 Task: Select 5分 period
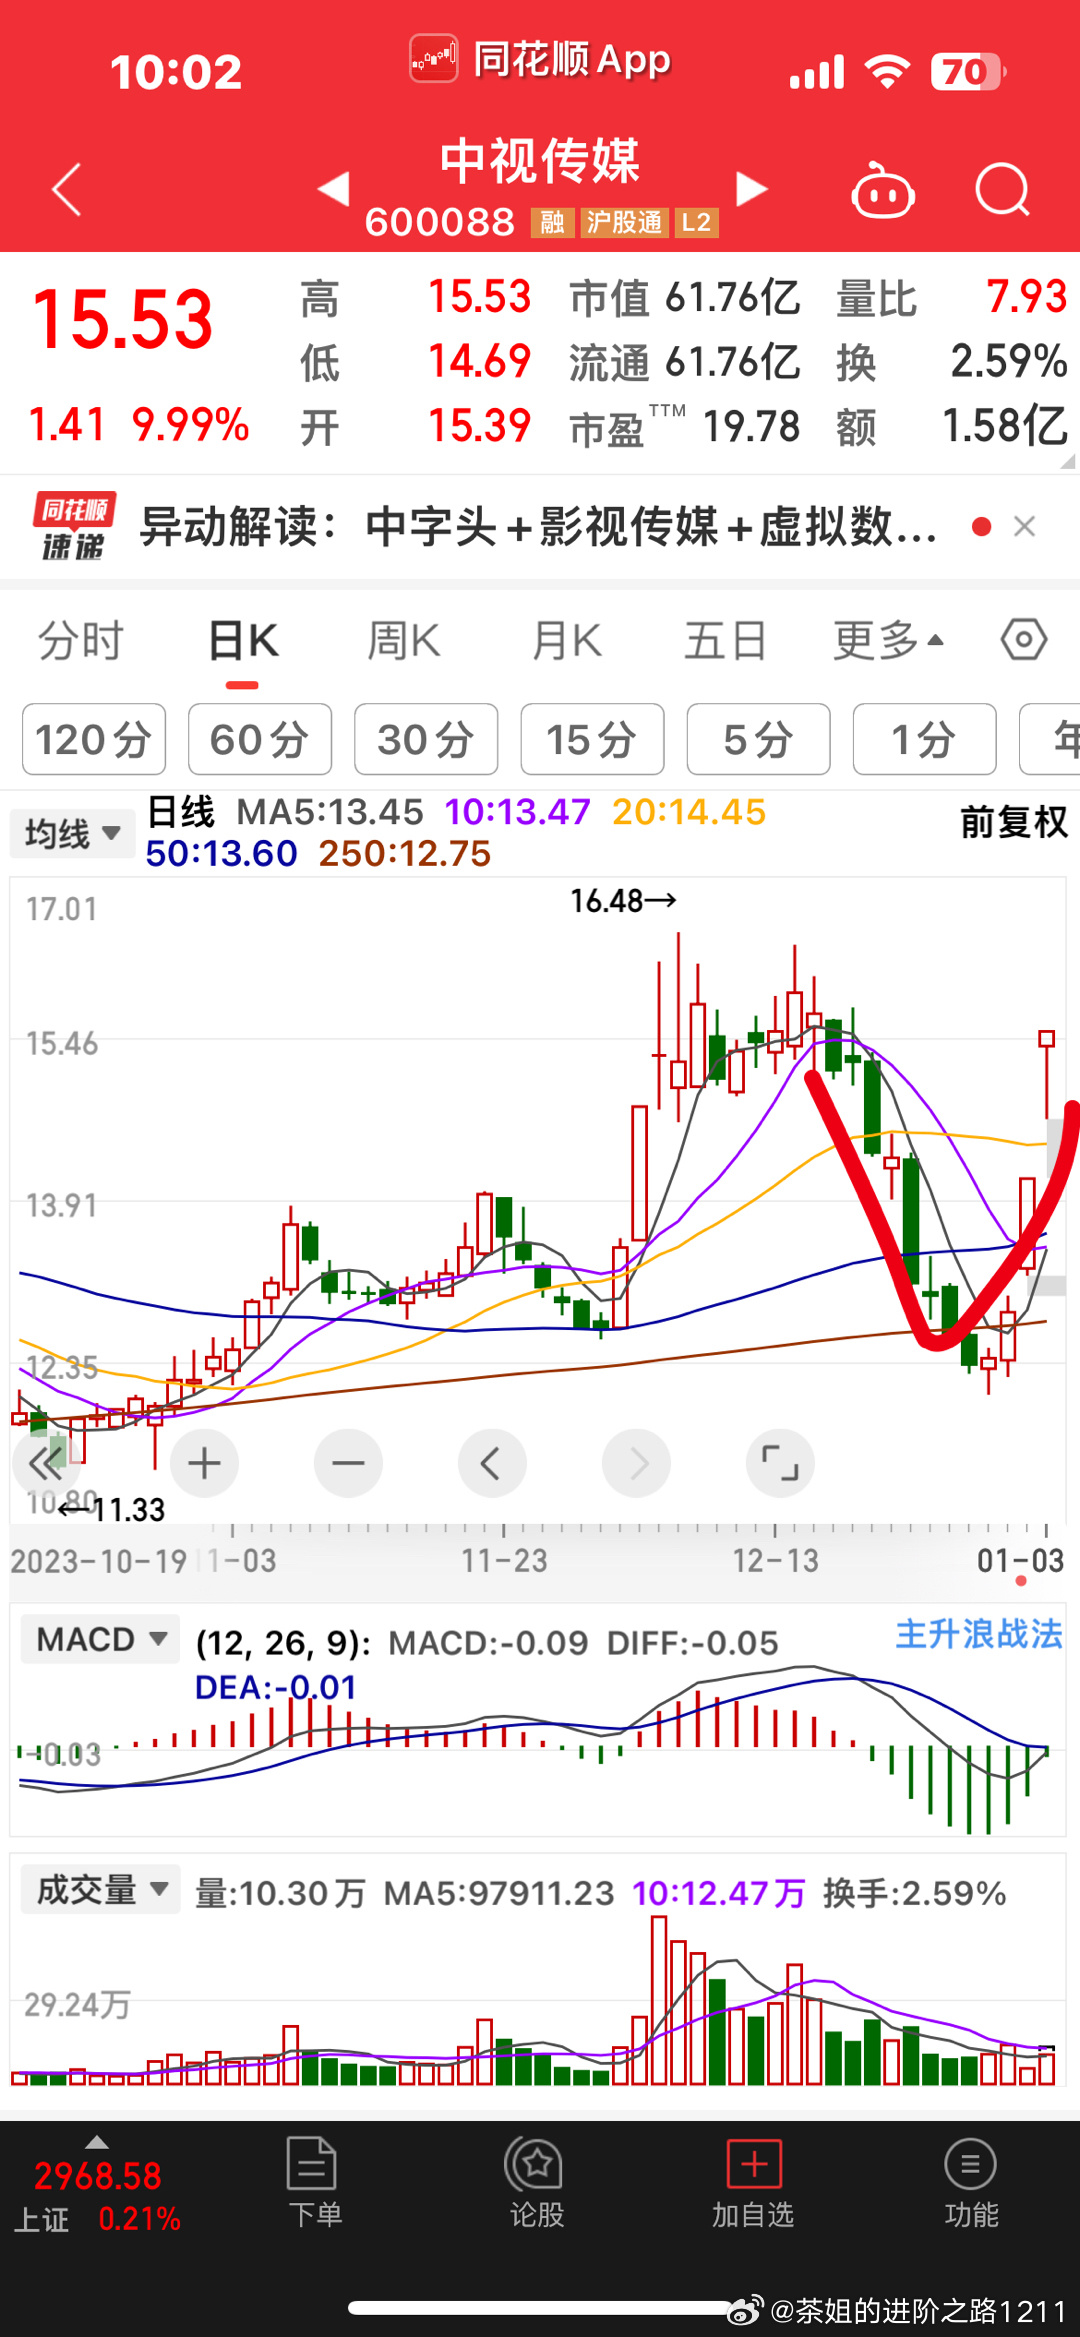pos(758,739)
